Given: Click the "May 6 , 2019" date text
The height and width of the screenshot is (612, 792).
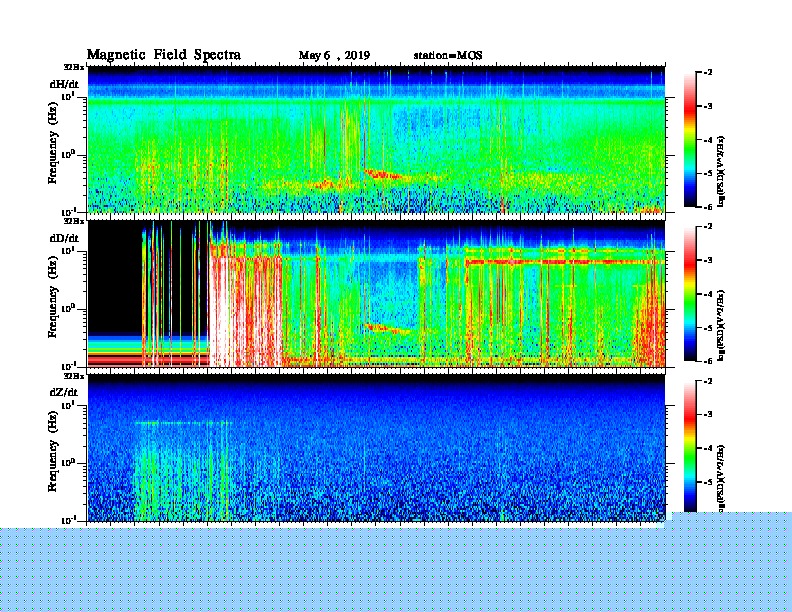Looking at the screenshot, I should tap(334, 55).
